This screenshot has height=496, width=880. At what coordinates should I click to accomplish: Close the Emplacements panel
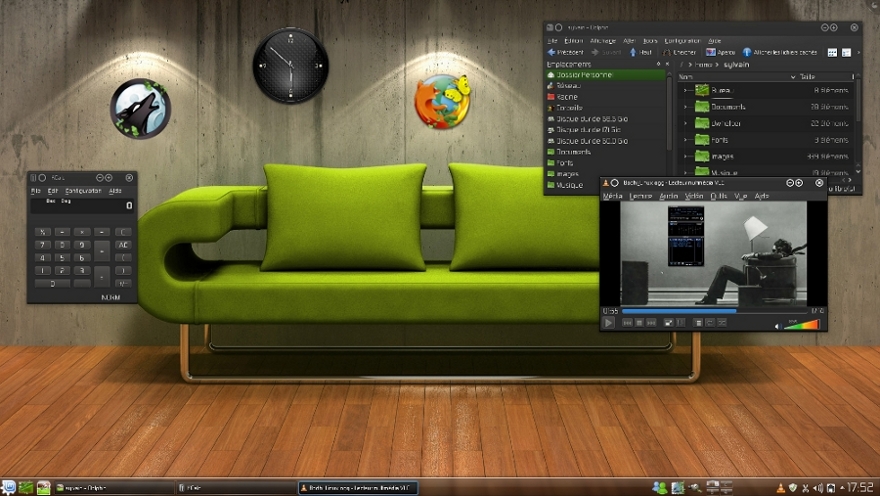coord(667,65)
